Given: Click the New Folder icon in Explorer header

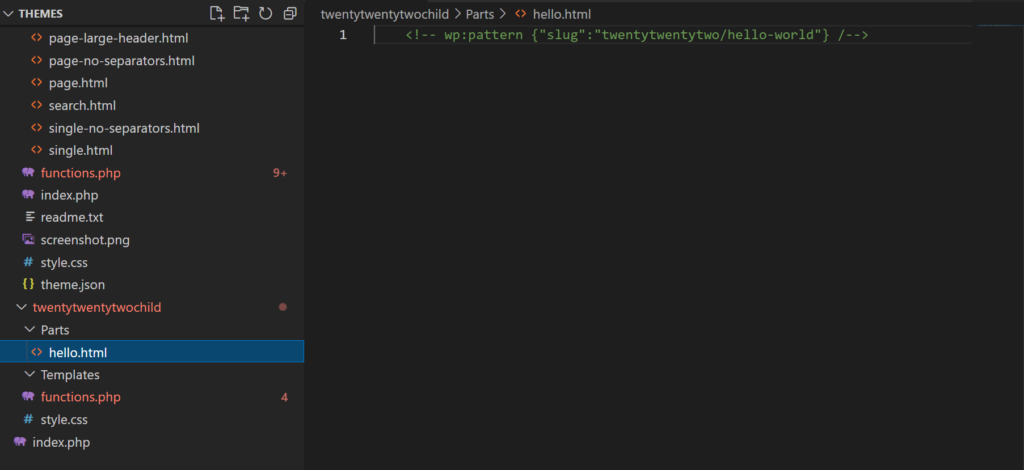Looking at the screenshot, I should 241,13.
